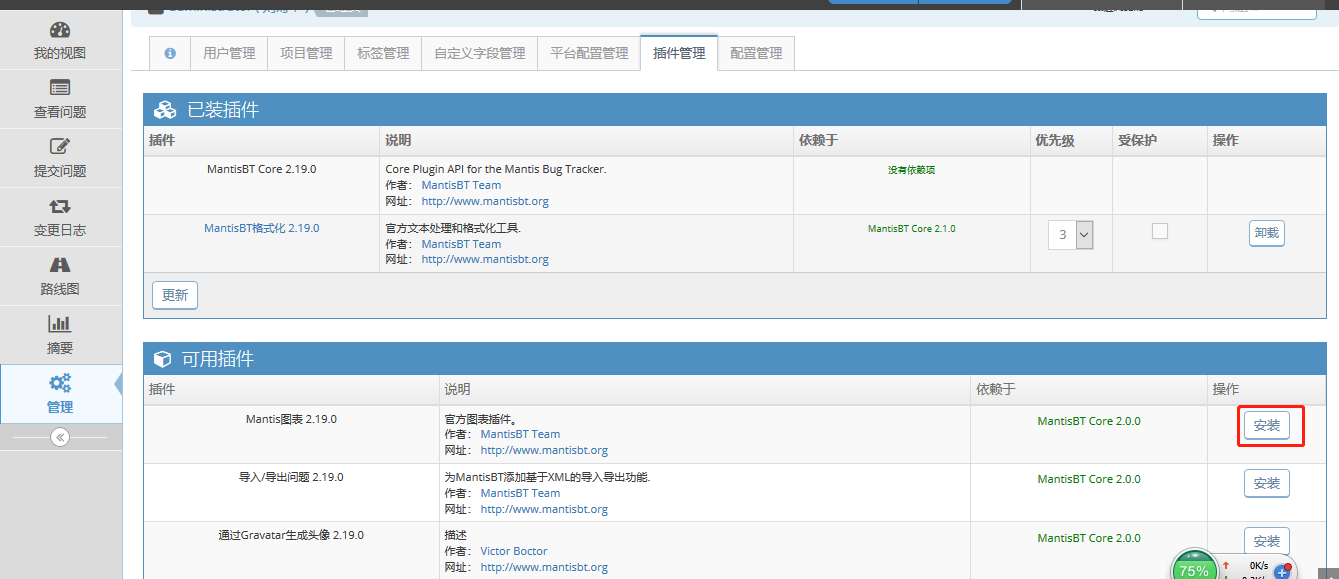Switch to 配置管理 tab
Viewport: 1339px width, 579px height.
click(756, 53)
